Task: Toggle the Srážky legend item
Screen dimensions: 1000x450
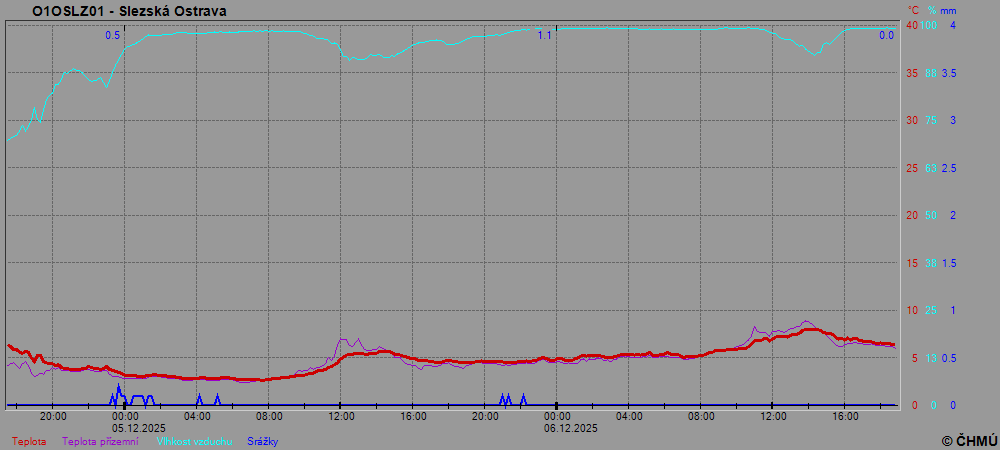Action: 262,441
